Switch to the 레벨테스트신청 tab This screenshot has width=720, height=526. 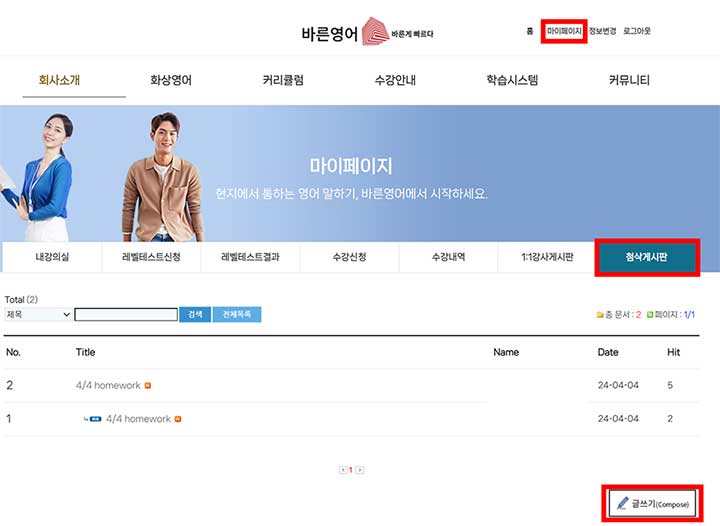click(x=151, y=257)
